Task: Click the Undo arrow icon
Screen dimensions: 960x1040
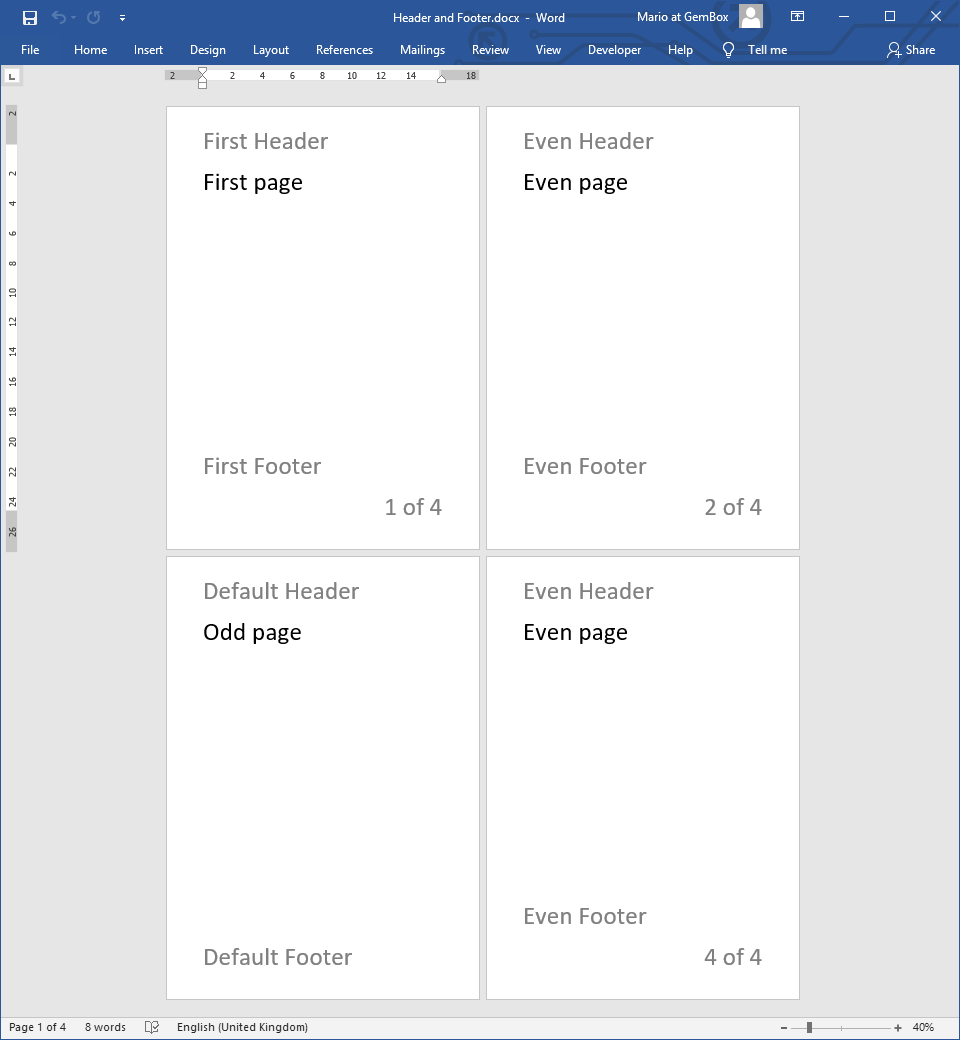Action: [x=58, y=17]
